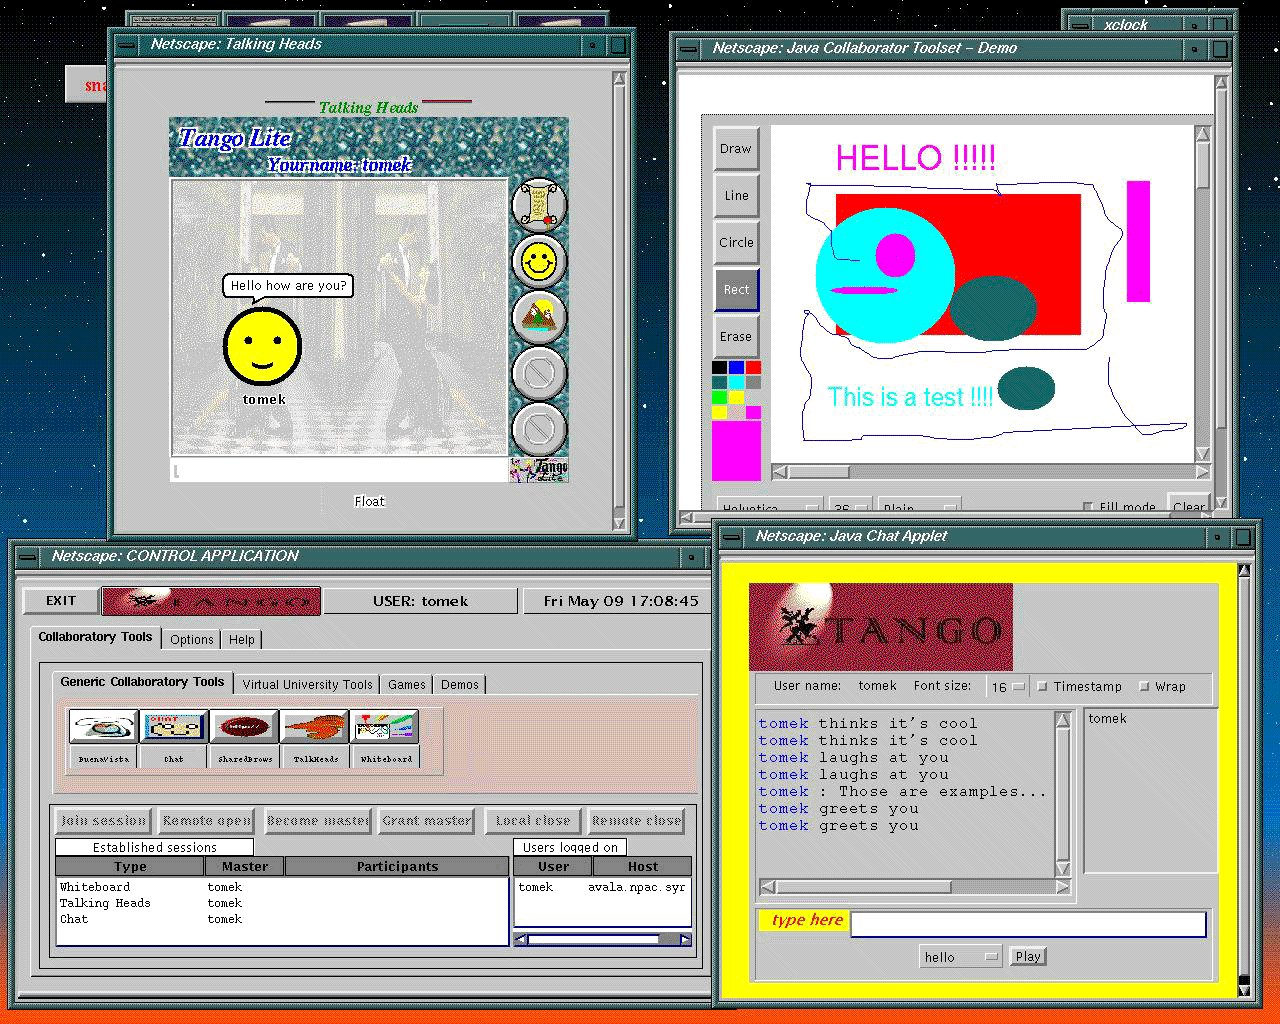Click the yellow tomek smiley avatar
The height and width of the screenshot is (1024, 1280).
(x=262, y=346)
